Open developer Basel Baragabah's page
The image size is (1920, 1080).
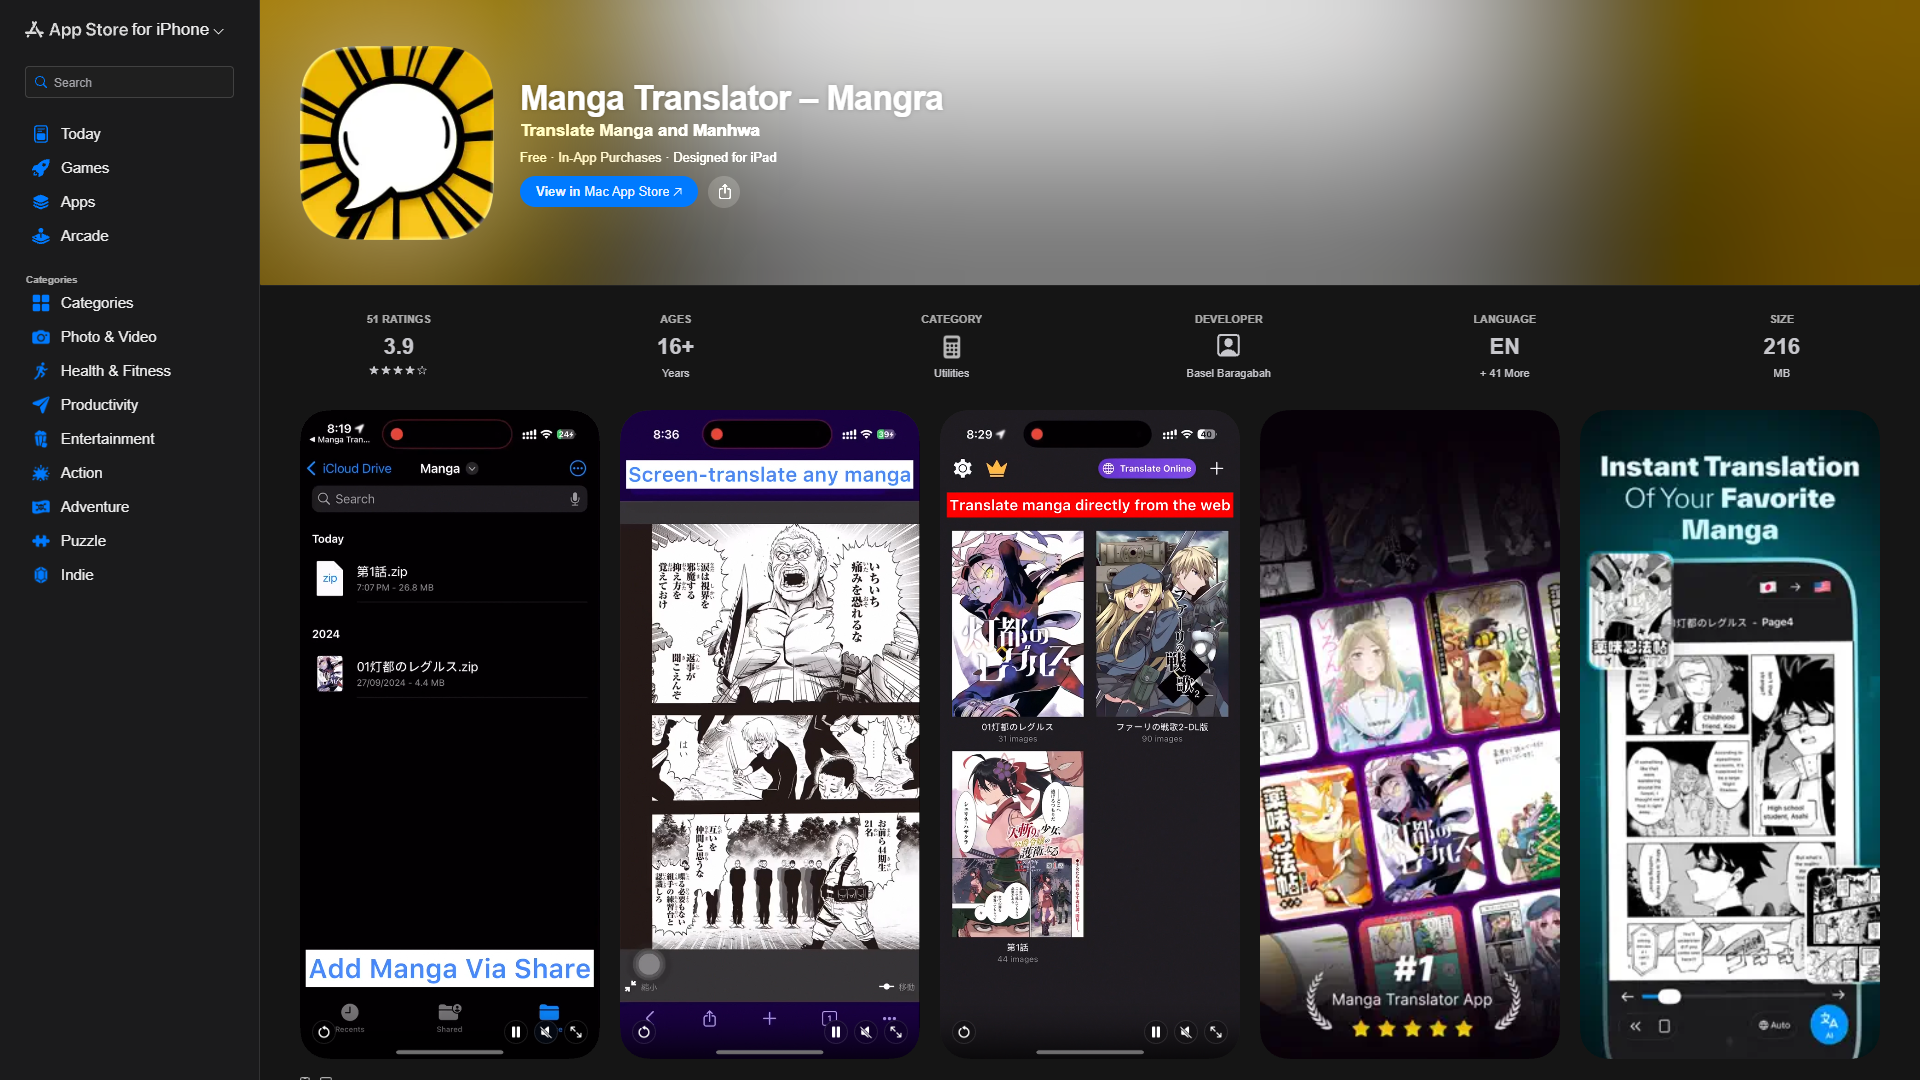(x=1228, y=373)
